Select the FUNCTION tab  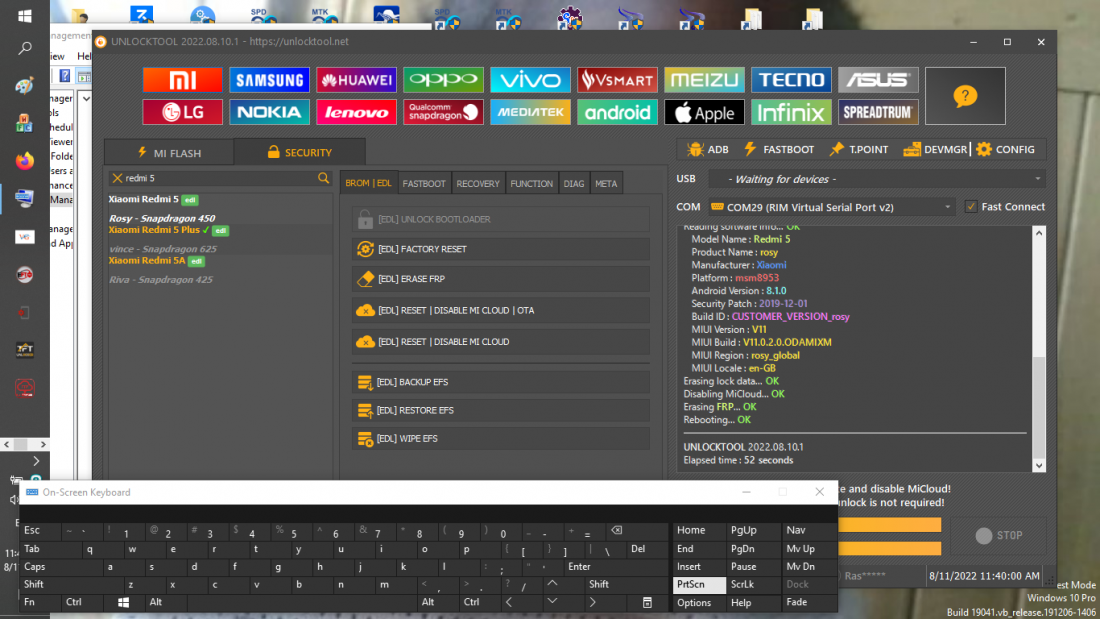click(531, 184)
